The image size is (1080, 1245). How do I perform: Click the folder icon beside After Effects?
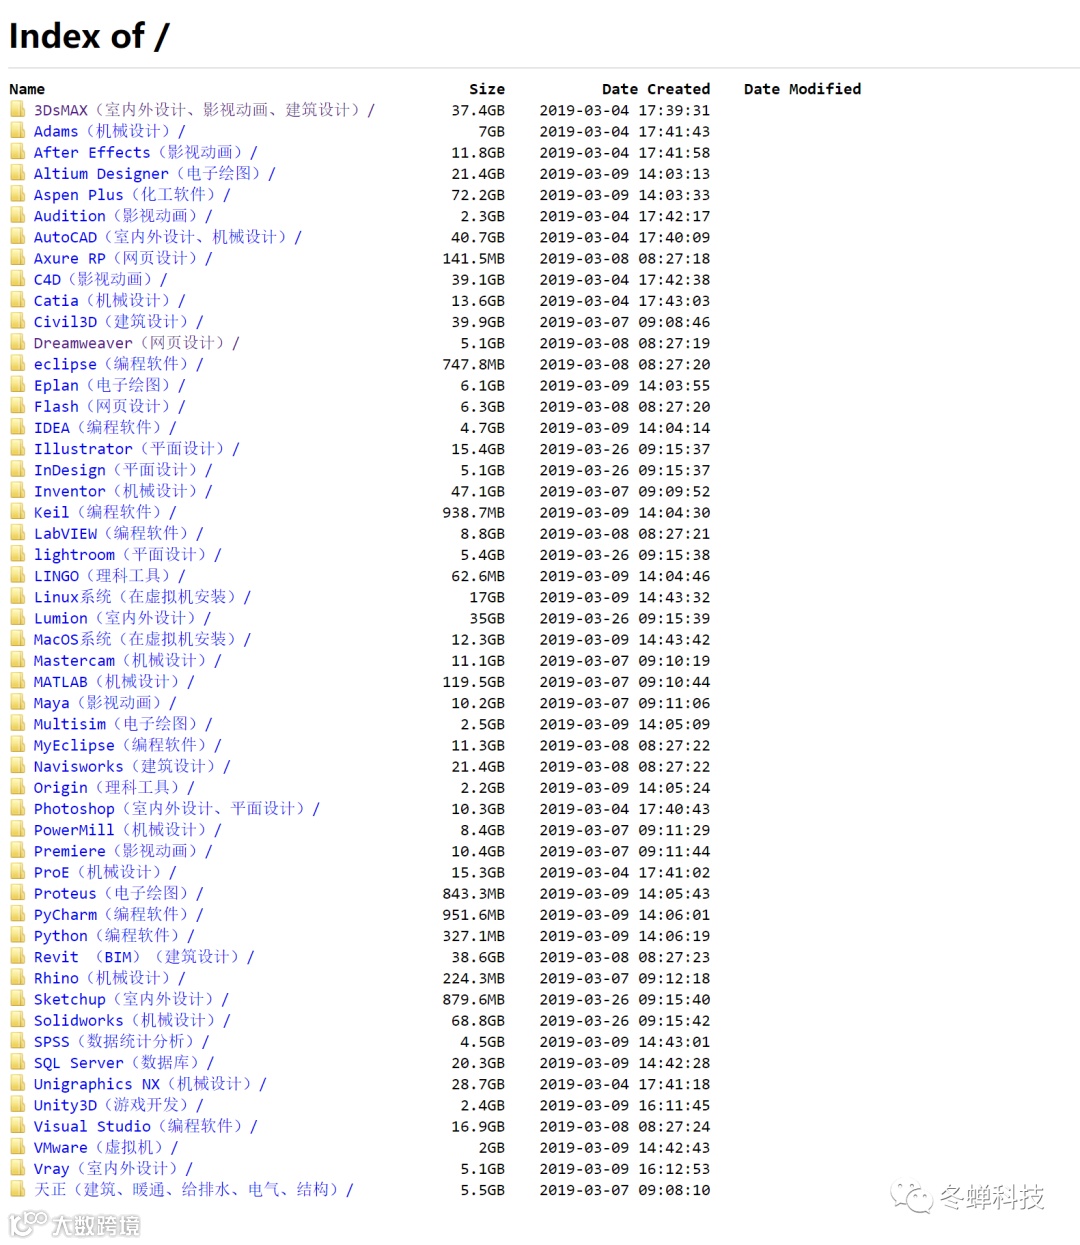(18, 152)
